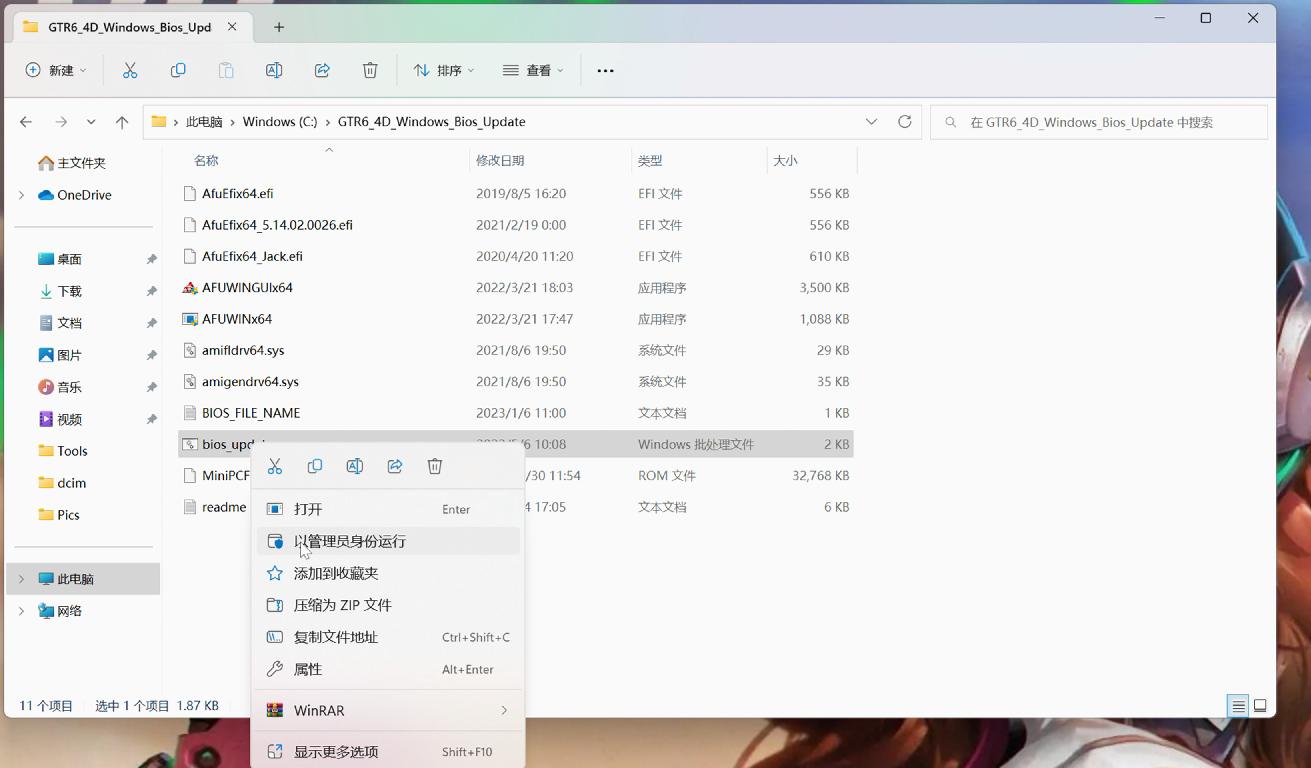Click the Refresh icon beside the address bar
Viewport: 1311px width, 768px height.
(x=905, y=121)
